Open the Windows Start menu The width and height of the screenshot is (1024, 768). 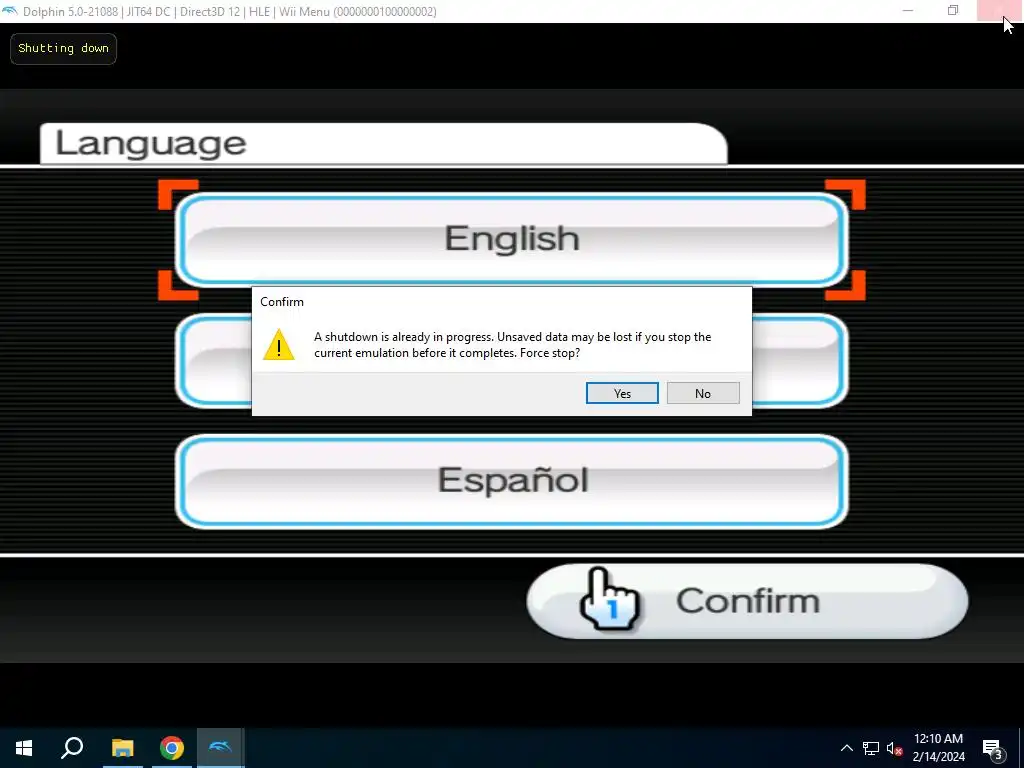click(24, 748)
